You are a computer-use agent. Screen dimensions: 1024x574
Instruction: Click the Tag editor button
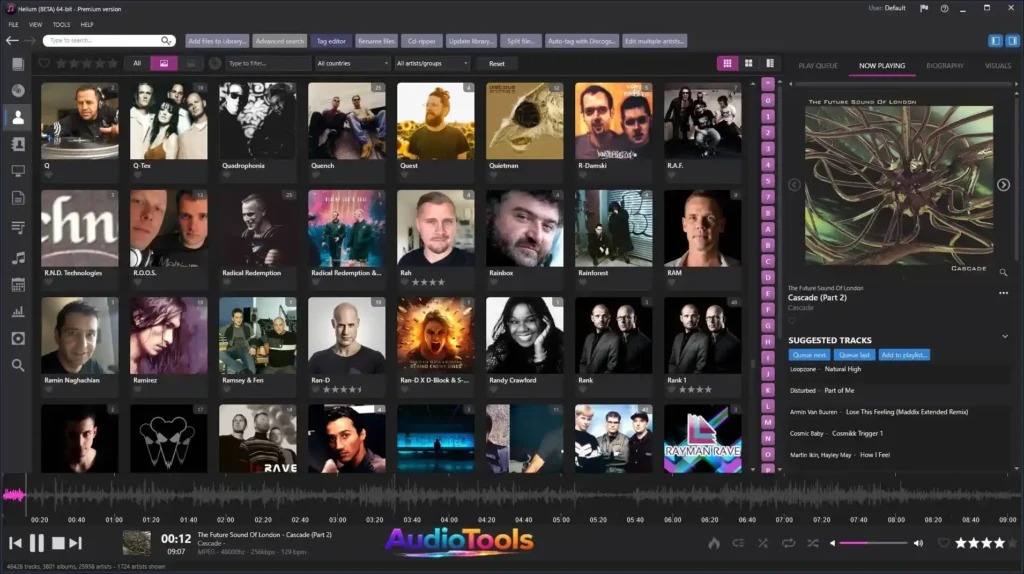[x=331, y=41]
